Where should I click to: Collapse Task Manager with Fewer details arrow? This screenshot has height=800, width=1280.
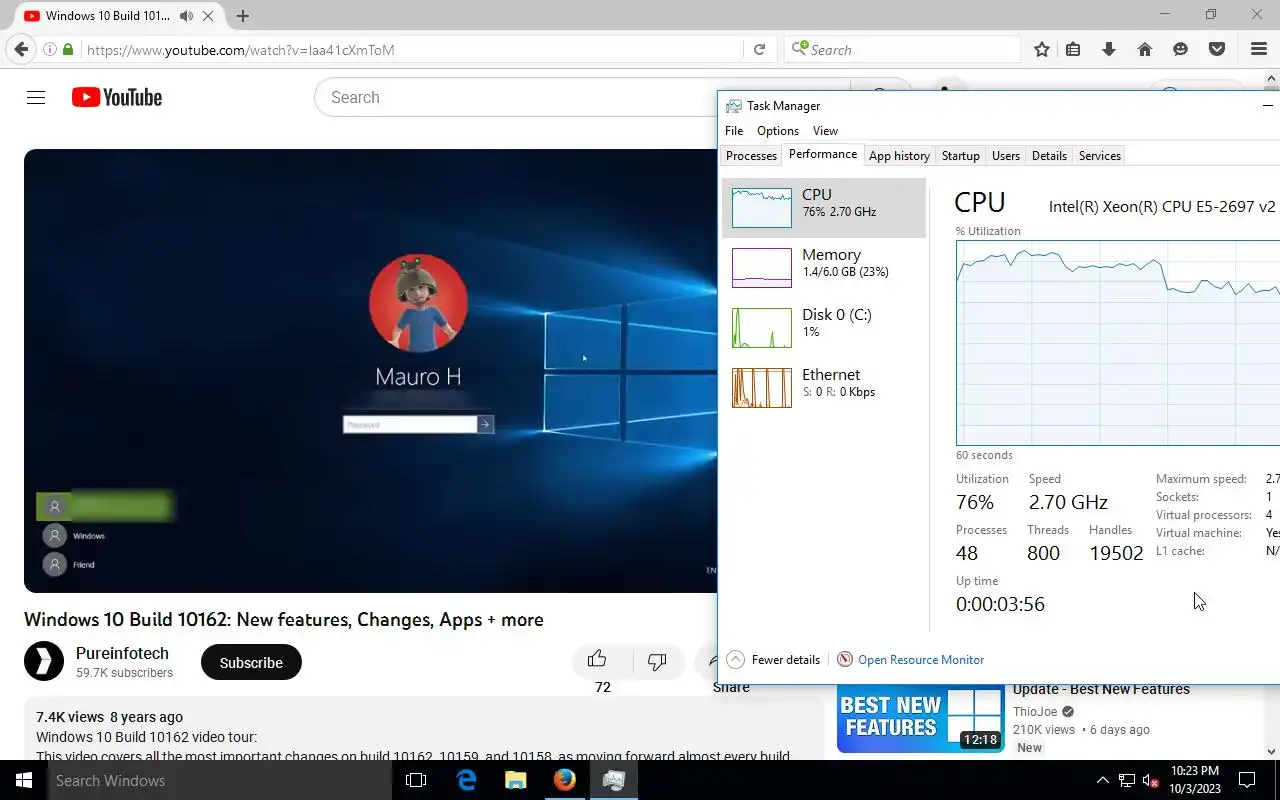click(x=735, y=659)
